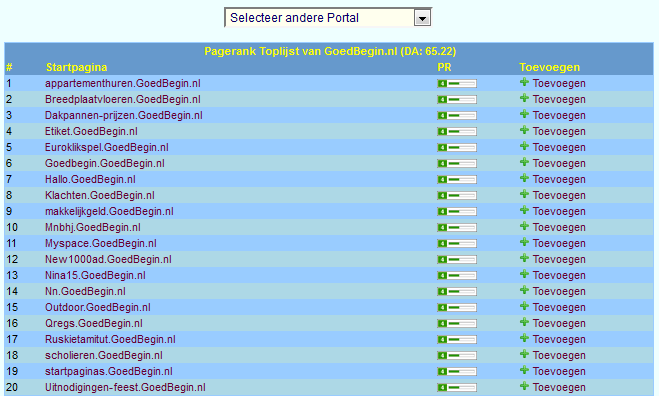Viewport: 659px width, 396px height.
Task: Open Euroklikspel.GoedBegin.nl link
Action: click(x=107, y=147)
